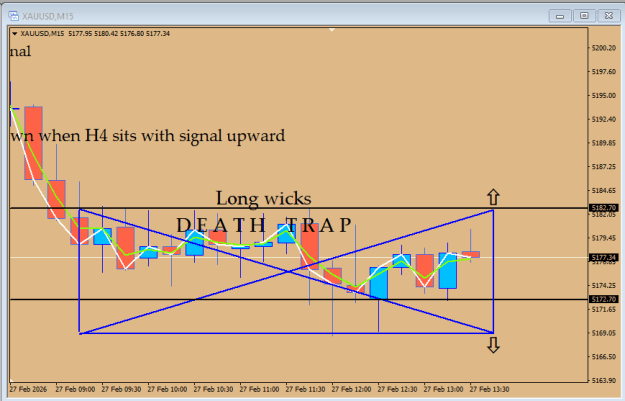Viewport: 625px width, 401px height.
Task: Click the '27 Feb 10:00' time label
Action: click(x=167, y=389)
